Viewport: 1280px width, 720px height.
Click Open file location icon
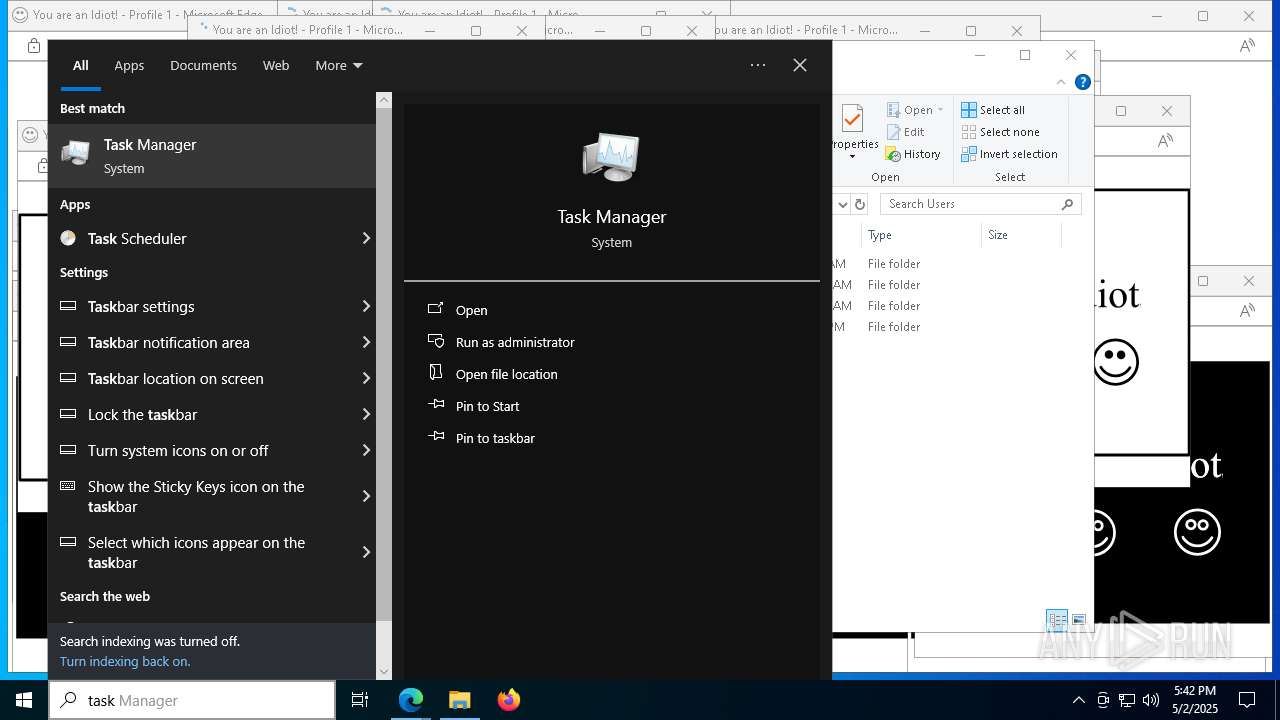(436, 373)
